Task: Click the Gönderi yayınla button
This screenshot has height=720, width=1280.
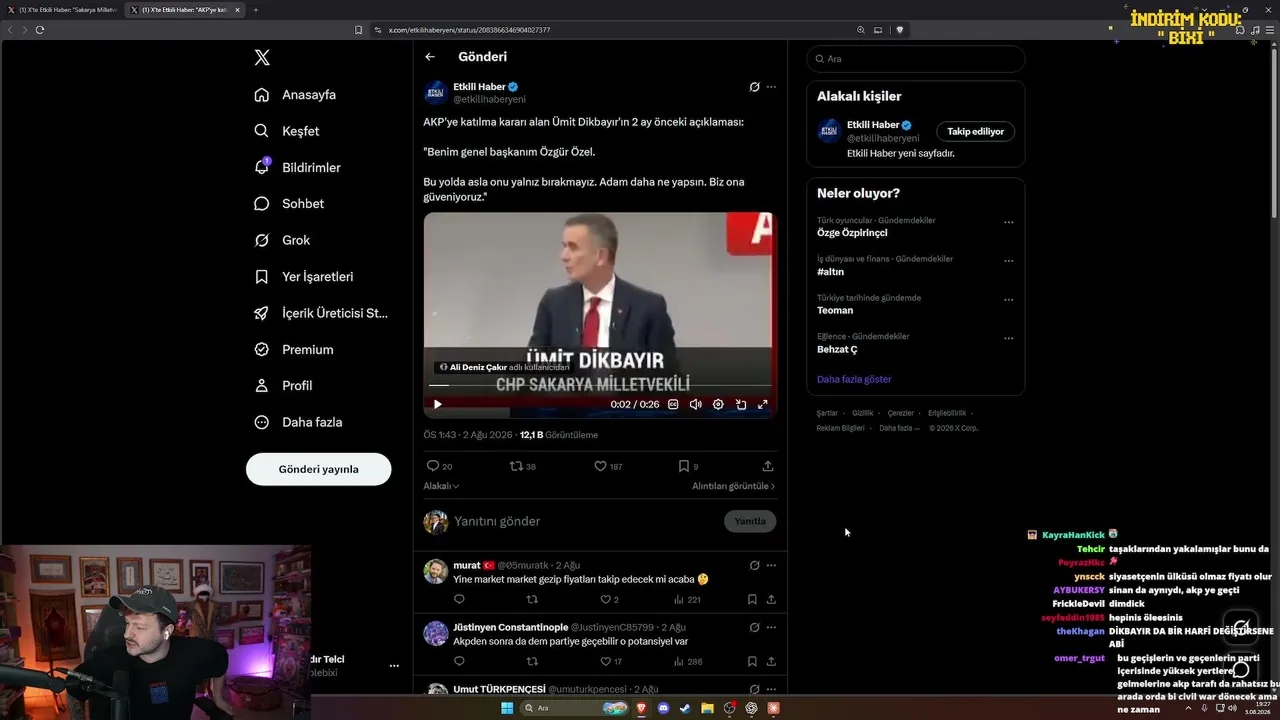Action: pos(319,469)
